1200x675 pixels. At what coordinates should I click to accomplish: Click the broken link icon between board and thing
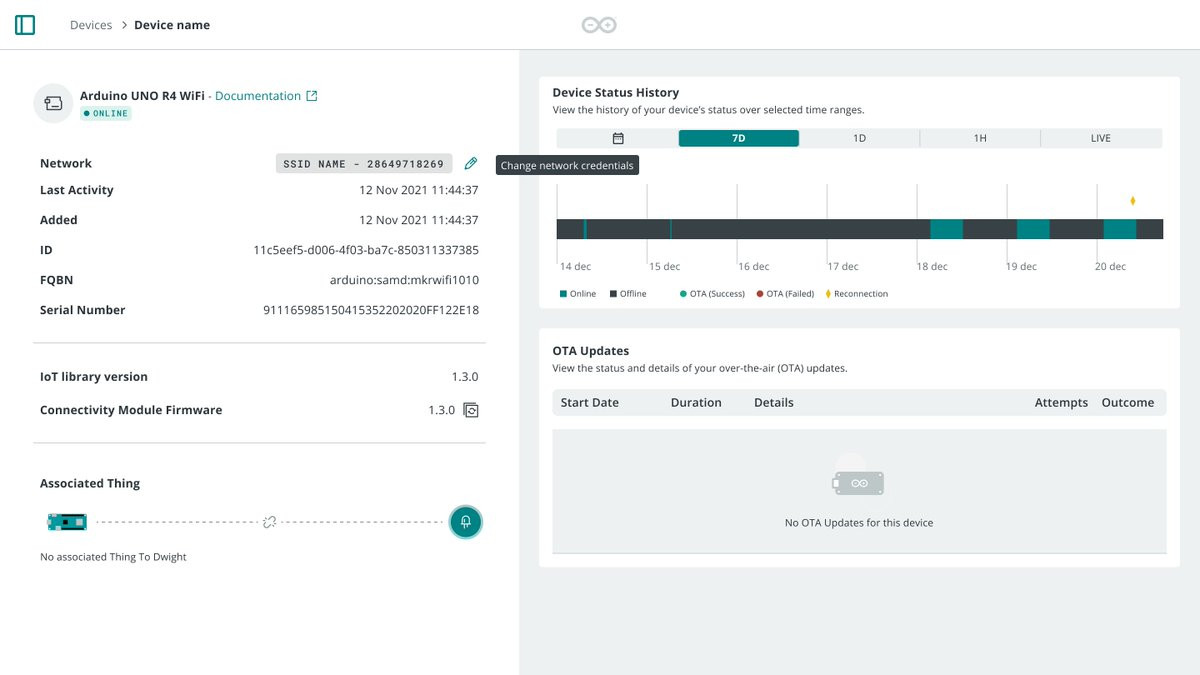(x=269, y=522)
